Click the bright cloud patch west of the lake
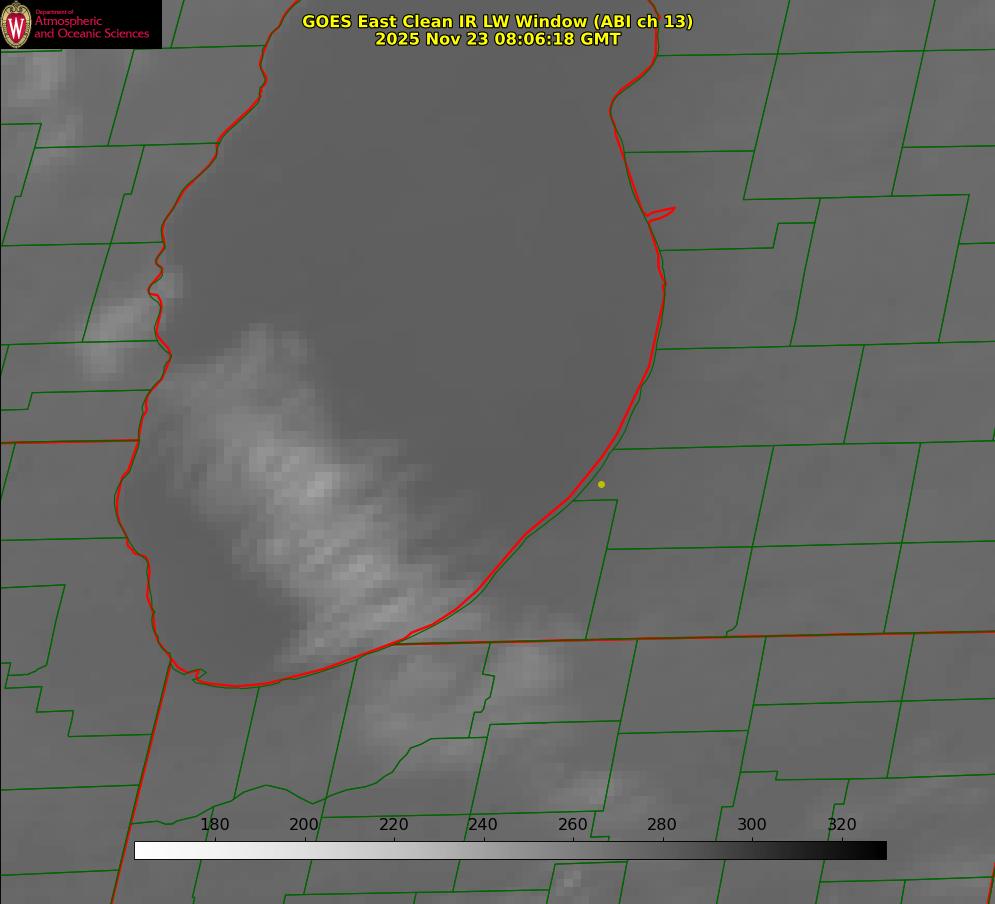Image resolution: width=995 pixels, height=904 pixels. pyautogui.click(x=120, y=325)
